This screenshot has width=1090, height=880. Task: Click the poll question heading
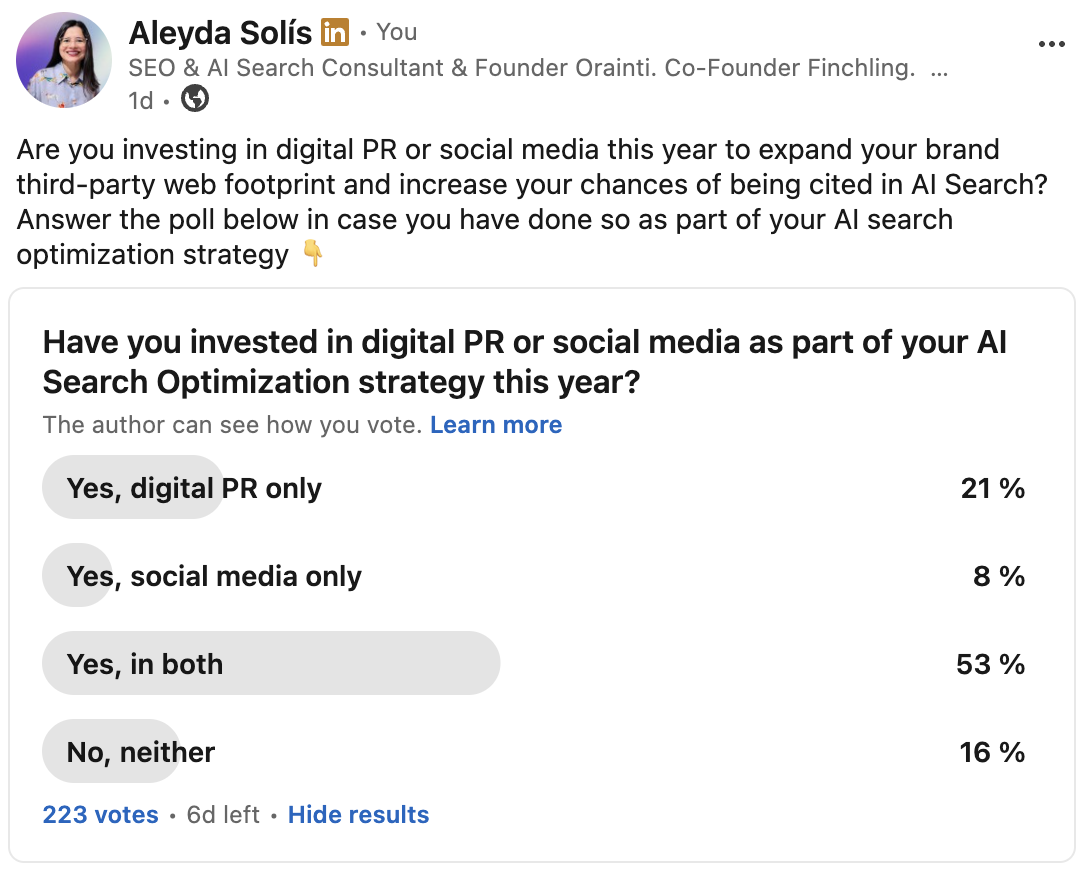click(525, 361)
